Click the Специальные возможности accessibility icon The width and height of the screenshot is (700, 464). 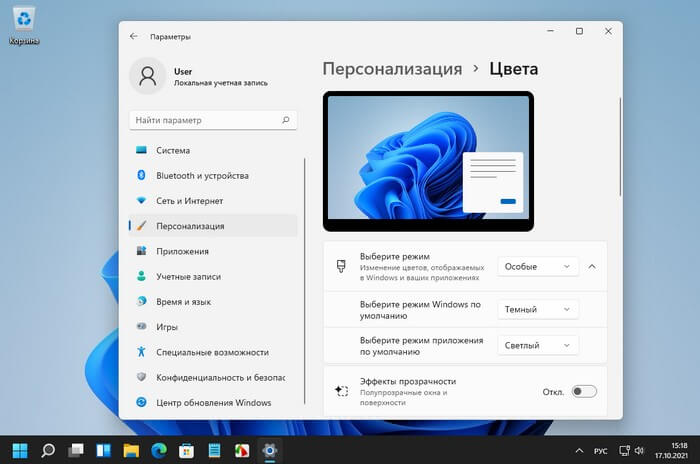point(141,351)
